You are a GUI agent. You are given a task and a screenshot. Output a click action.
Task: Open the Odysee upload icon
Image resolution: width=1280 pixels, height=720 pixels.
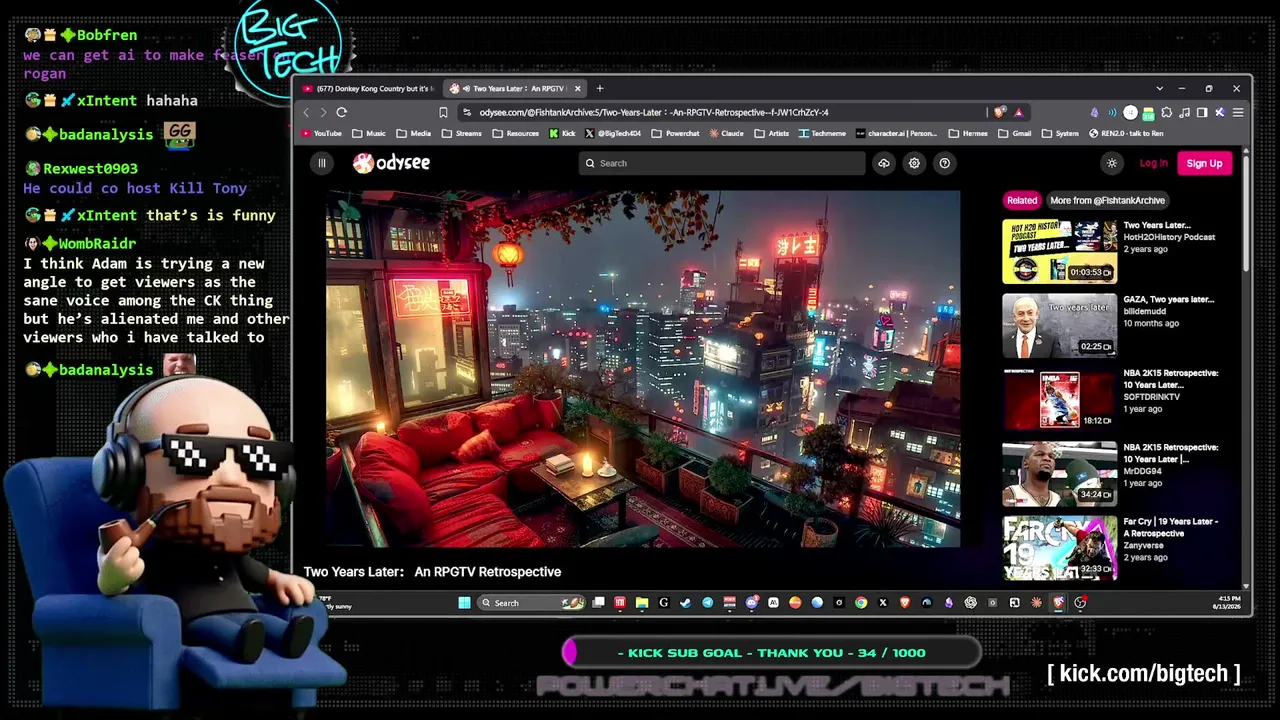click(x=883, y=163)
